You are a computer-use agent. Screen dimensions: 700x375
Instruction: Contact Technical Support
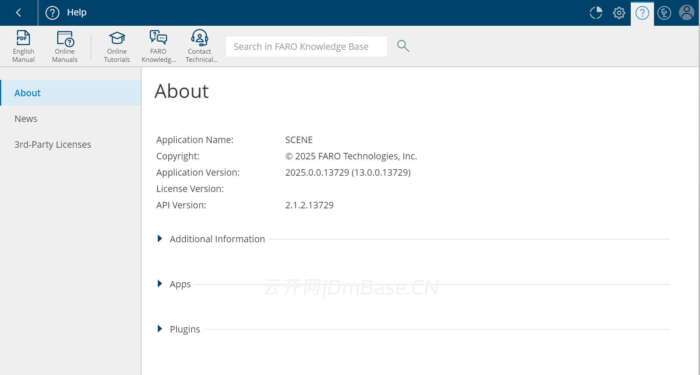(200, 46)
